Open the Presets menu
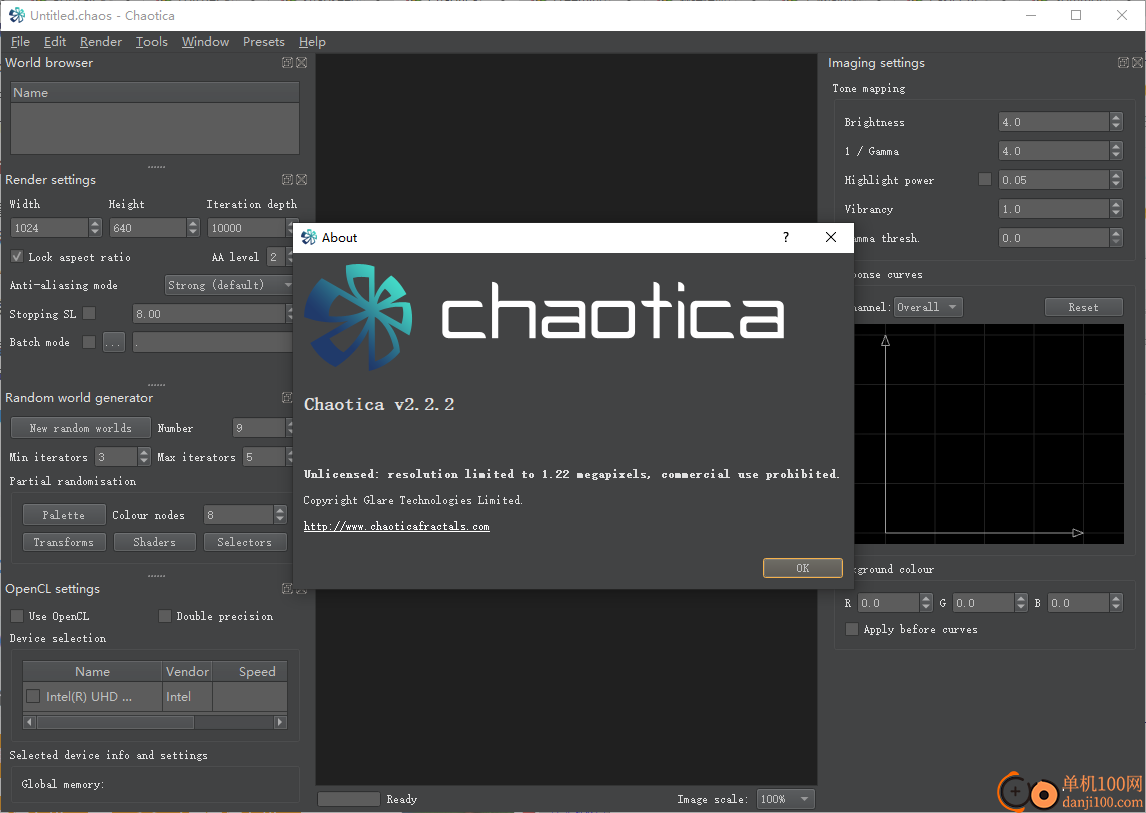 pyautogui.click(x=264, y=42)
